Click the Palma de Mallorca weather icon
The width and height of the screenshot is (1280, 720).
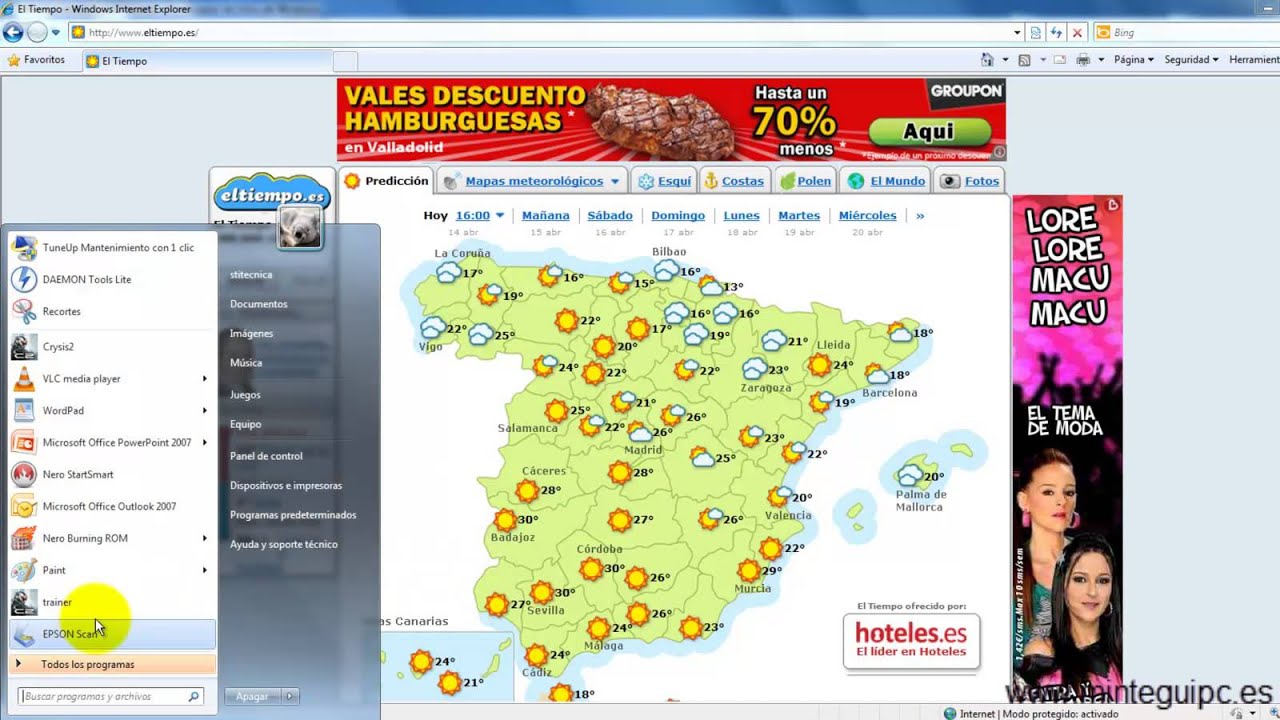910,475
